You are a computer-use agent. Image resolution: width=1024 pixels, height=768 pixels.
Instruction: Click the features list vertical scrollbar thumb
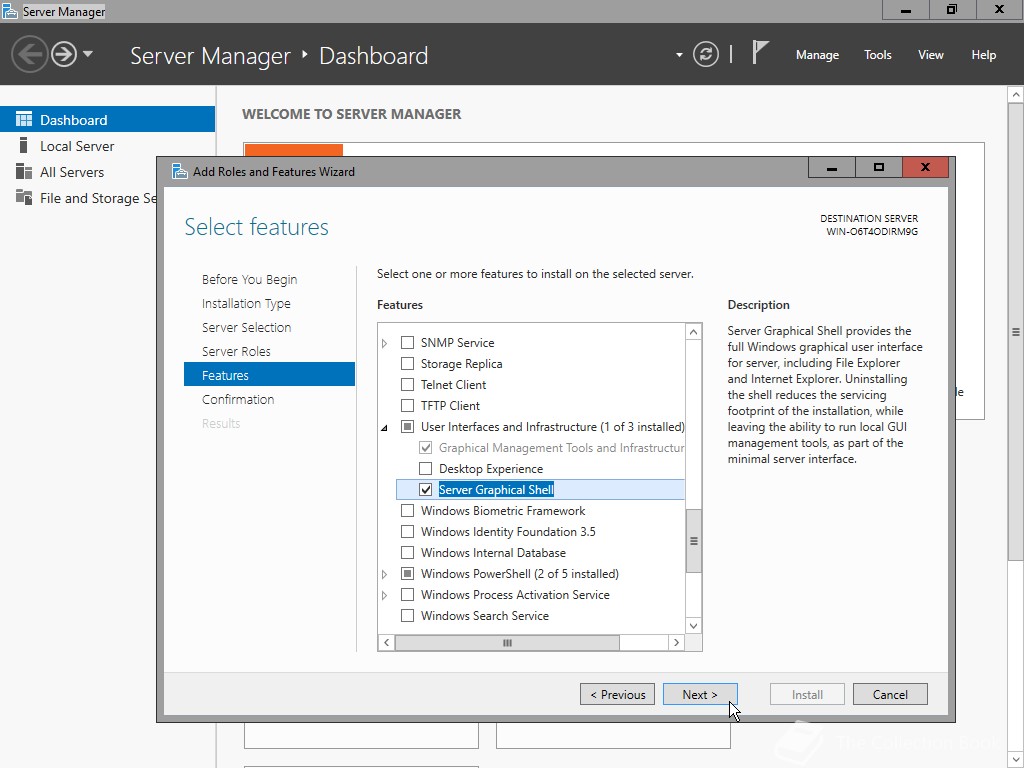(x=694, y=541)
